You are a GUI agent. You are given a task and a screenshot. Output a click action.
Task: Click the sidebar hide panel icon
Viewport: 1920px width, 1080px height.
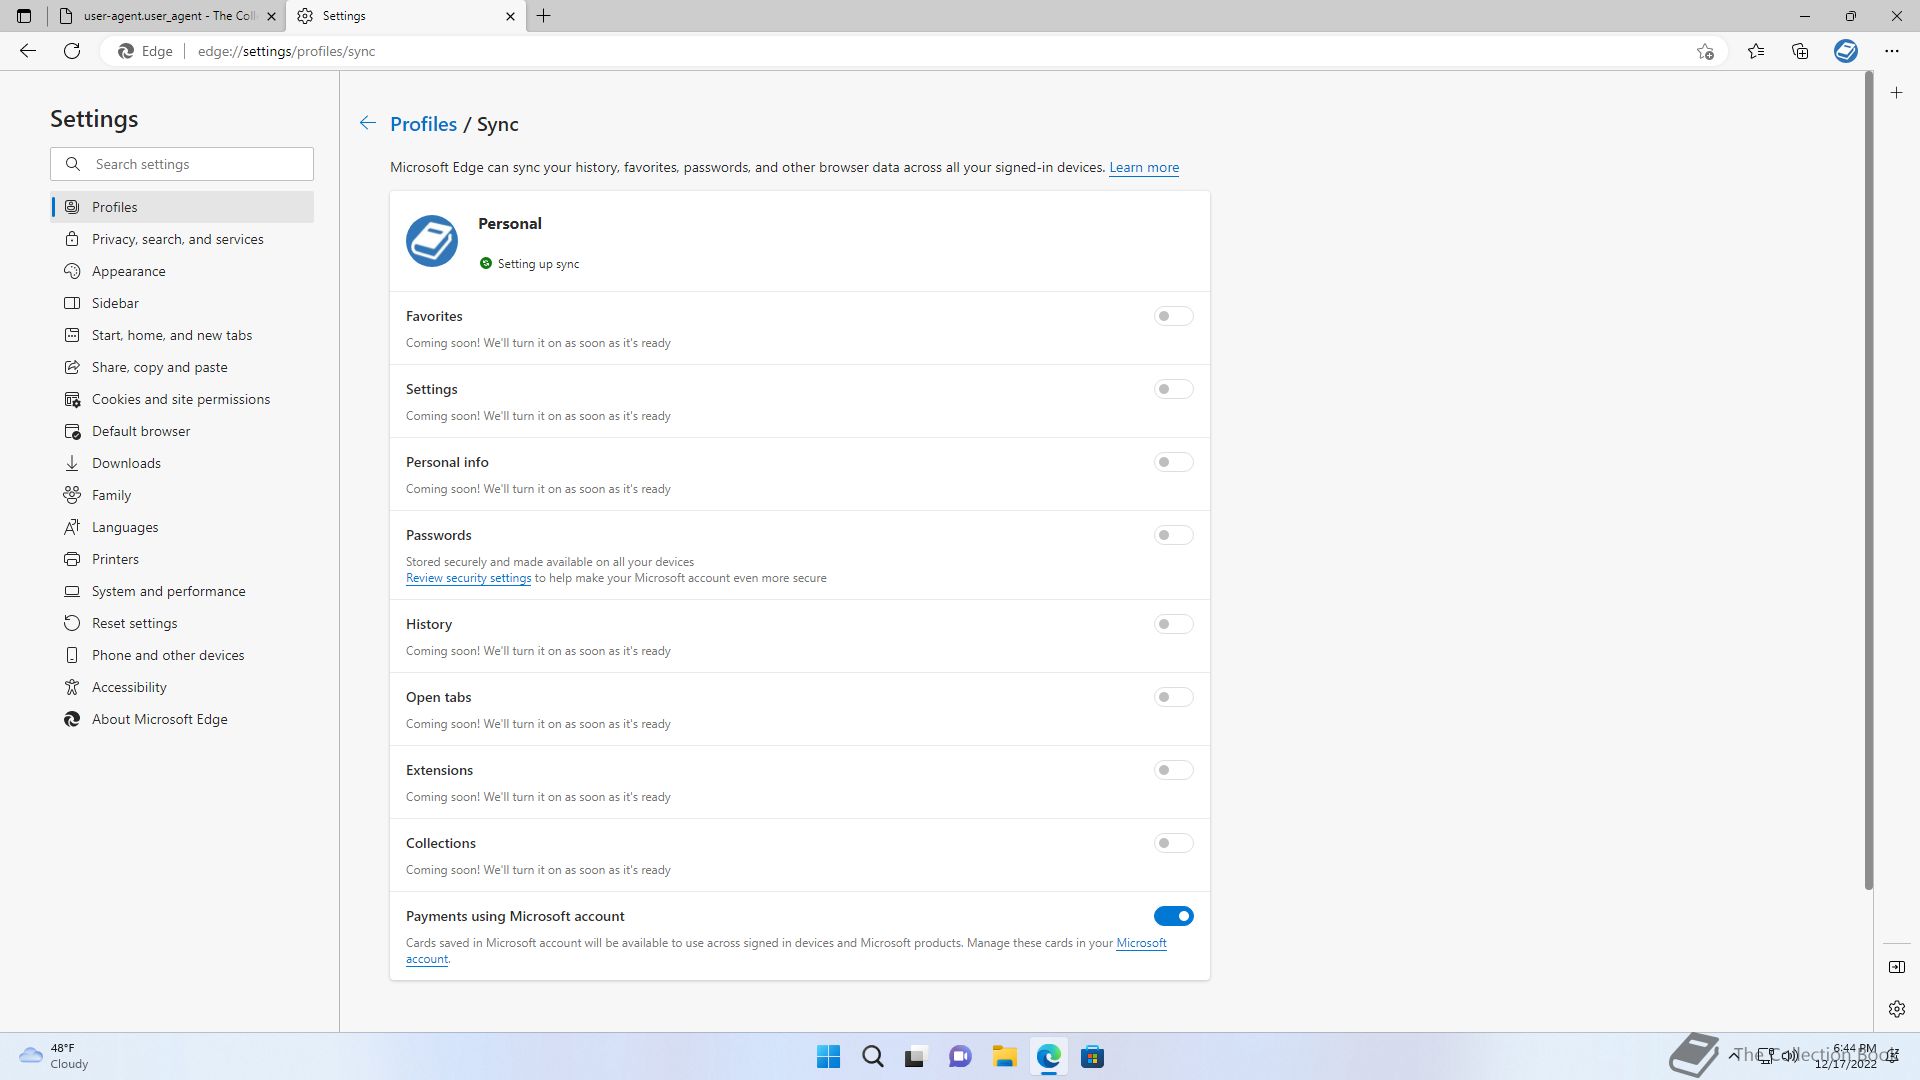pyautogui.click(x=1897, y=967)
